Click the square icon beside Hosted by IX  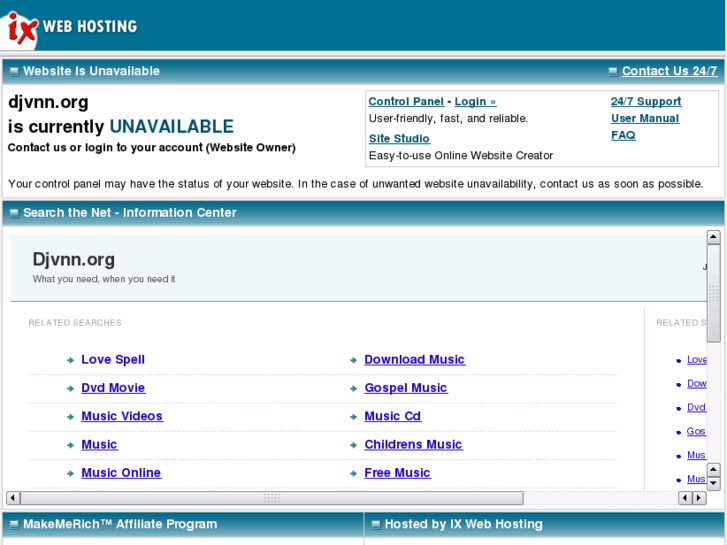point(376,525)
